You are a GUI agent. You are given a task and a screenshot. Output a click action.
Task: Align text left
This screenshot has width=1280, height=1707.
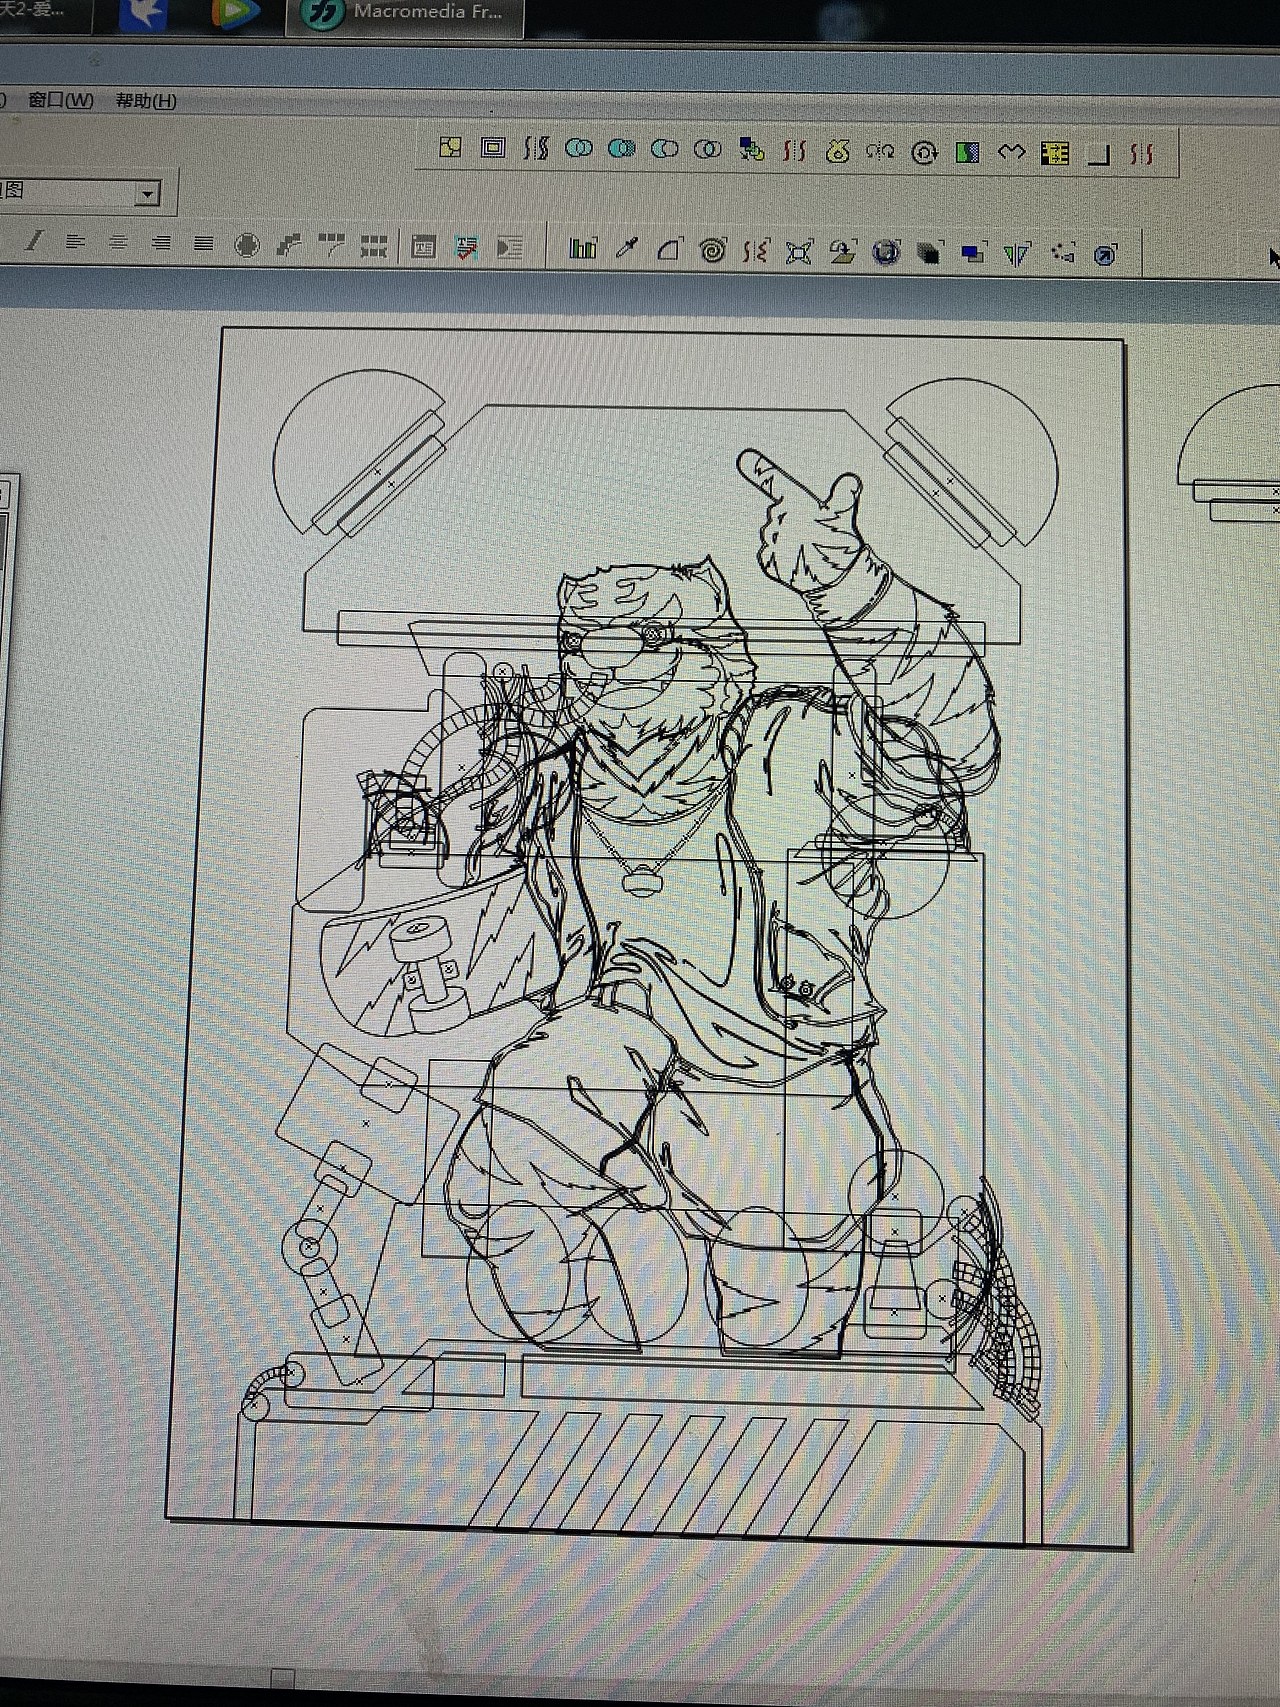(75, 242)
